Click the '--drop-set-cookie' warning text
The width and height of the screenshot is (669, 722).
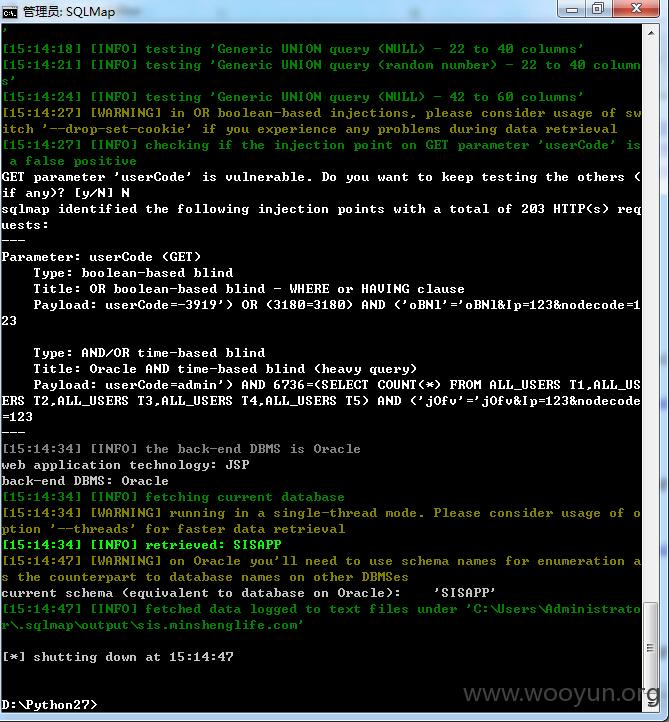(x=309, y=129)
